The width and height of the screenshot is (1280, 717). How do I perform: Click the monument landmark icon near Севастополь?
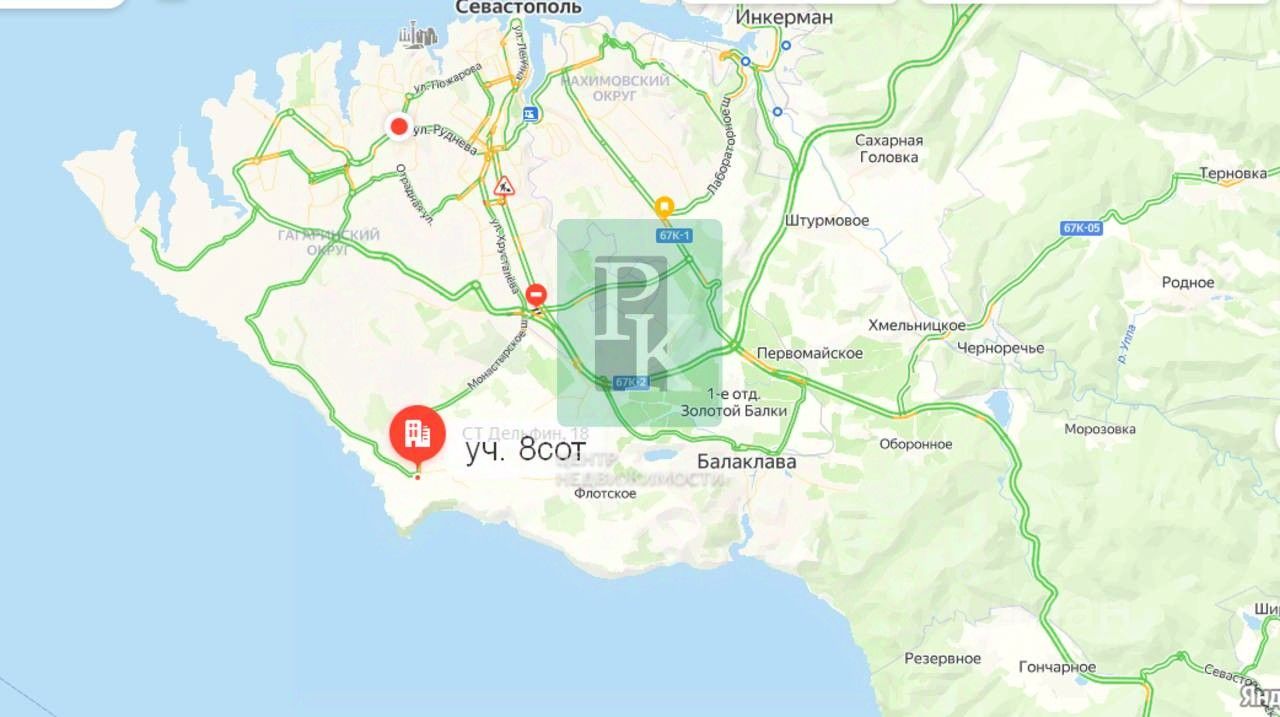(418, 36)
